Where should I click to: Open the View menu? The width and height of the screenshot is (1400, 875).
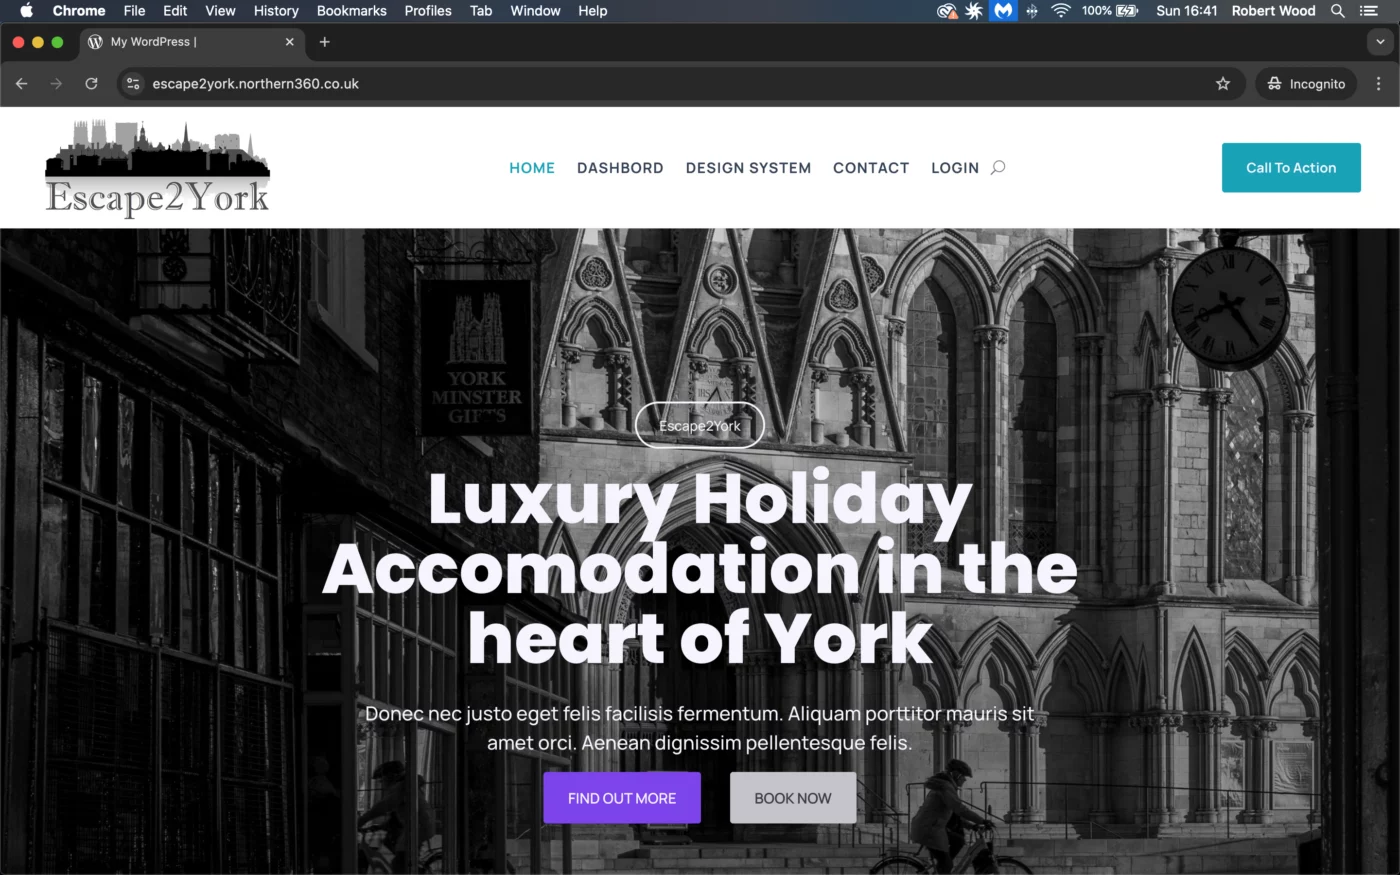[220, 11]
